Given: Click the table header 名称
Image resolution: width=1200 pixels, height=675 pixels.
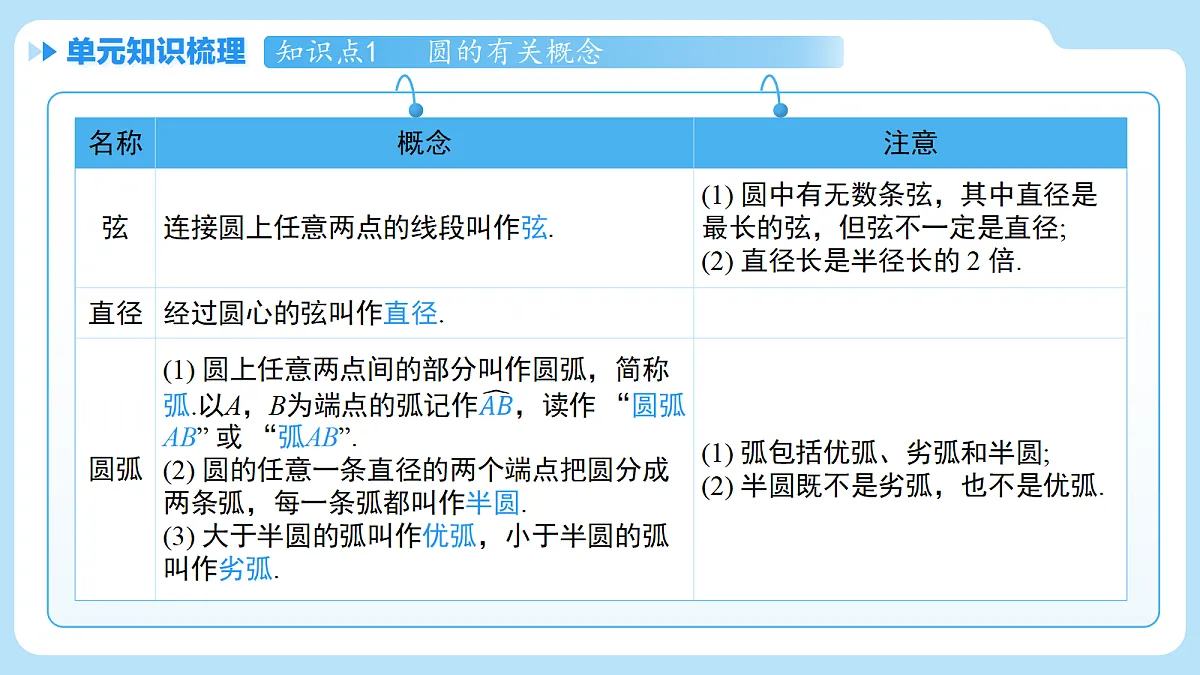Looking at the screenshot, I should pos(116,143).
